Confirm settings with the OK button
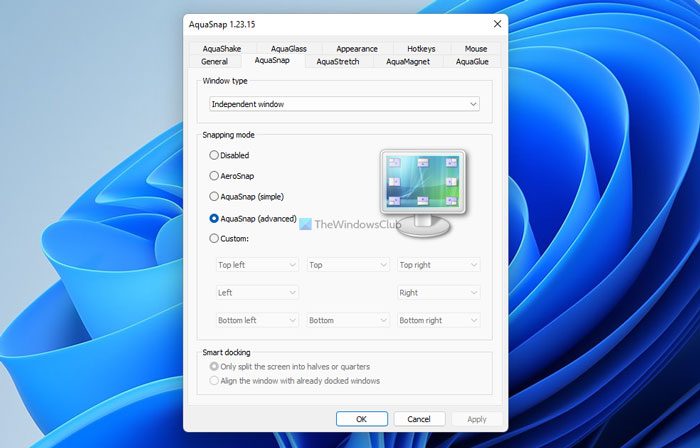700x448 pixels. (362, 419)
